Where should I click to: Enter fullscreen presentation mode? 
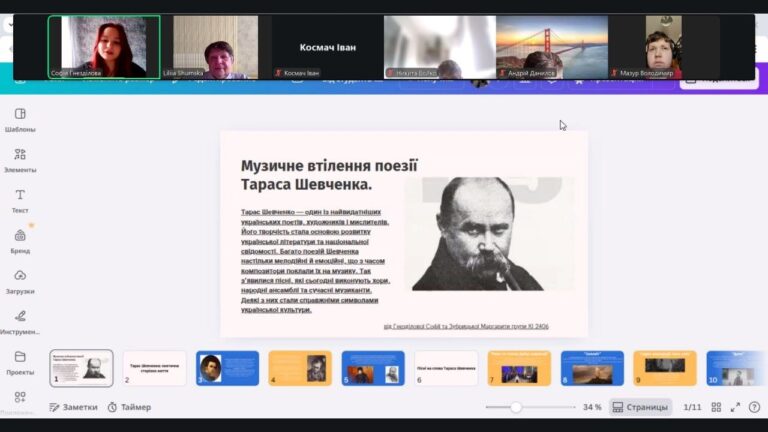tap(736, 407)
